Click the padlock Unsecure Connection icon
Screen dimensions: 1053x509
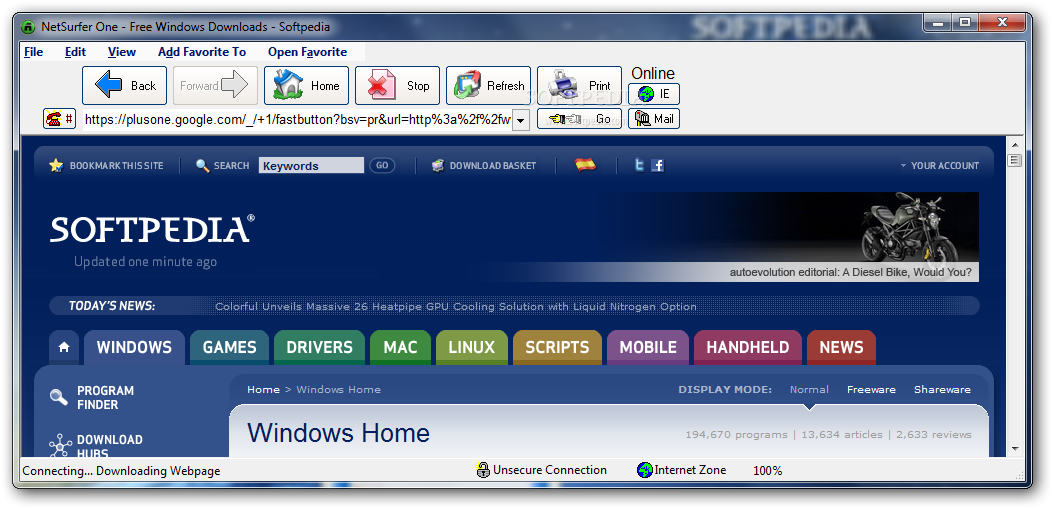[x=483, y=470]
